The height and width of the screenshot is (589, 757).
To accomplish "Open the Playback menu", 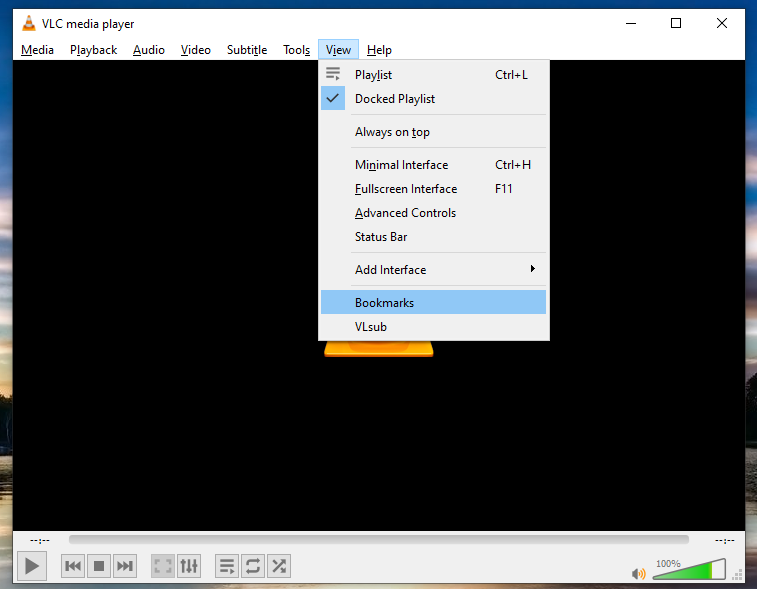I will pyautogui.click(x=93, y=50).
